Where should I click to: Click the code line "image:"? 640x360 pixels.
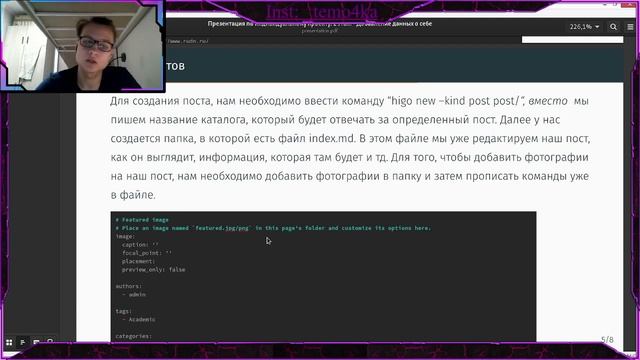pos(125,236)
